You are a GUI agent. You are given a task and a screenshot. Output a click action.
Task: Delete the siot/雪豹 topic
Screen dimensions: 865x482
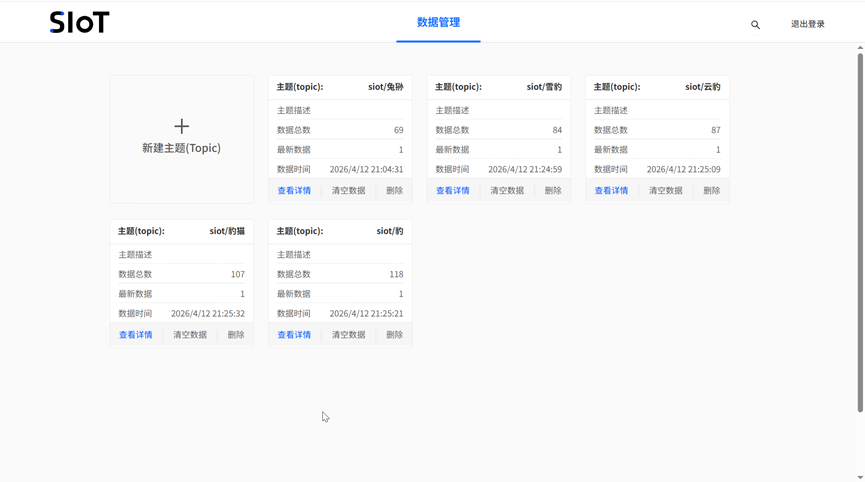click(553, 190)
